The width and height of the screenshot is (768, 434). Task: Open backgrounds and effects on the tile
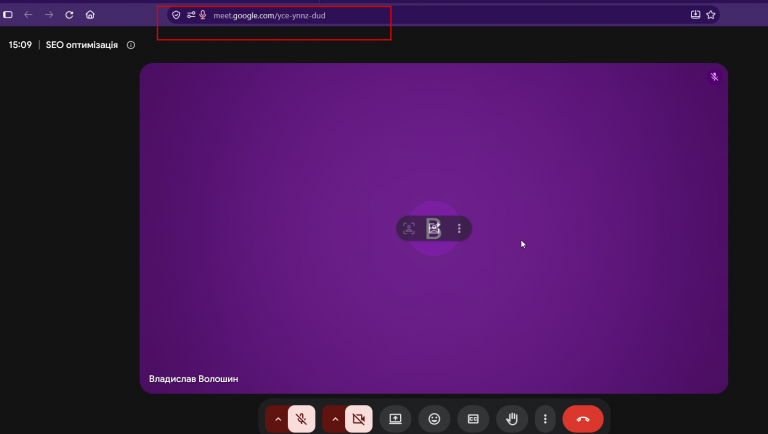434,228
